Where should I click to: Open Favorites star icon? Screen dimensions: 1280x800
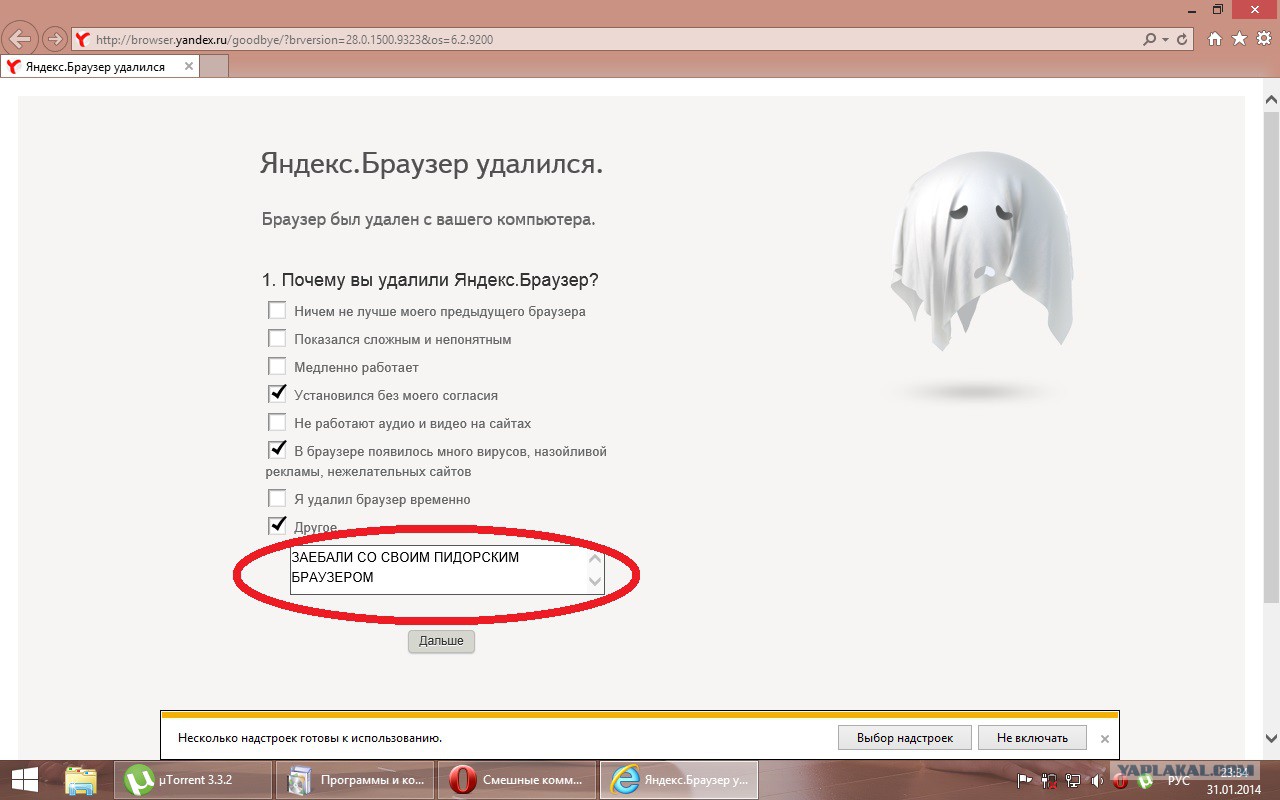[1239, 38]
